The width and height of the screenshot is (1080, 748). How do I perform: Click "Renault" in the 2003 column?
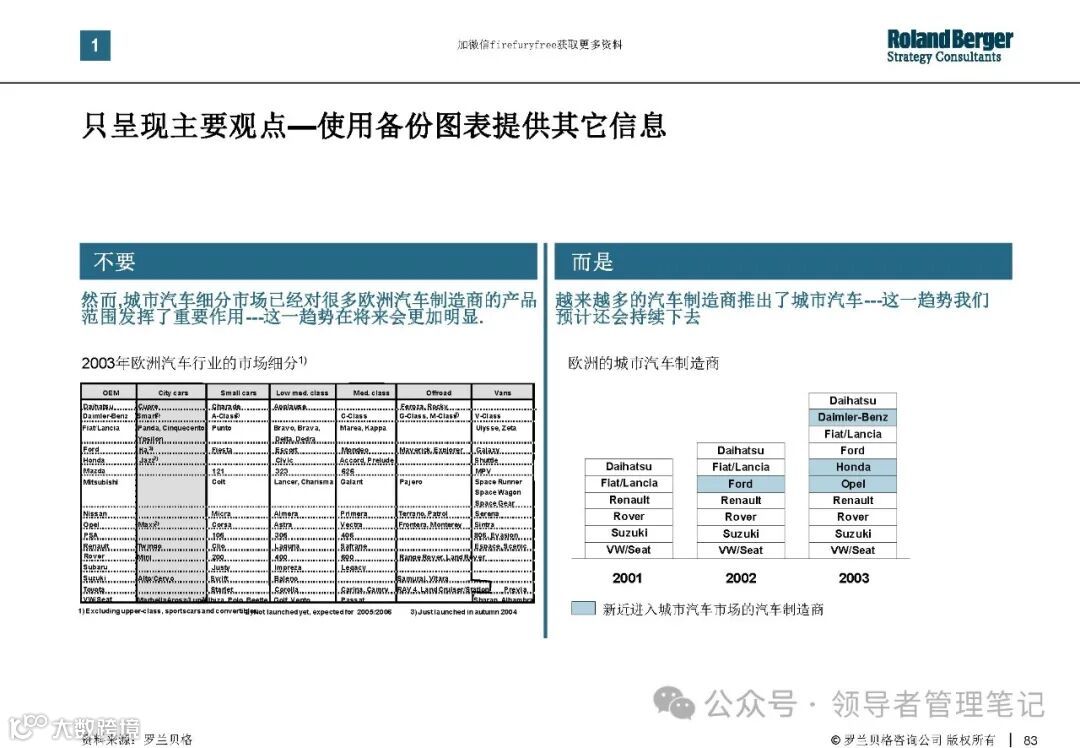click(x=853, y=500)
